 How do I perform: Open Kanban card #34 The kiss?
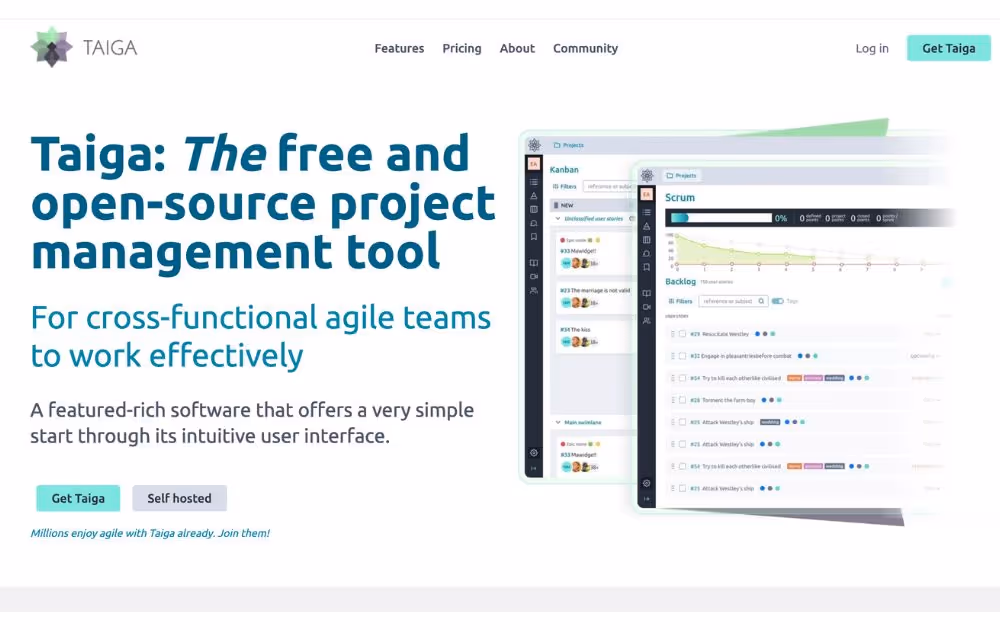(594, 336)
